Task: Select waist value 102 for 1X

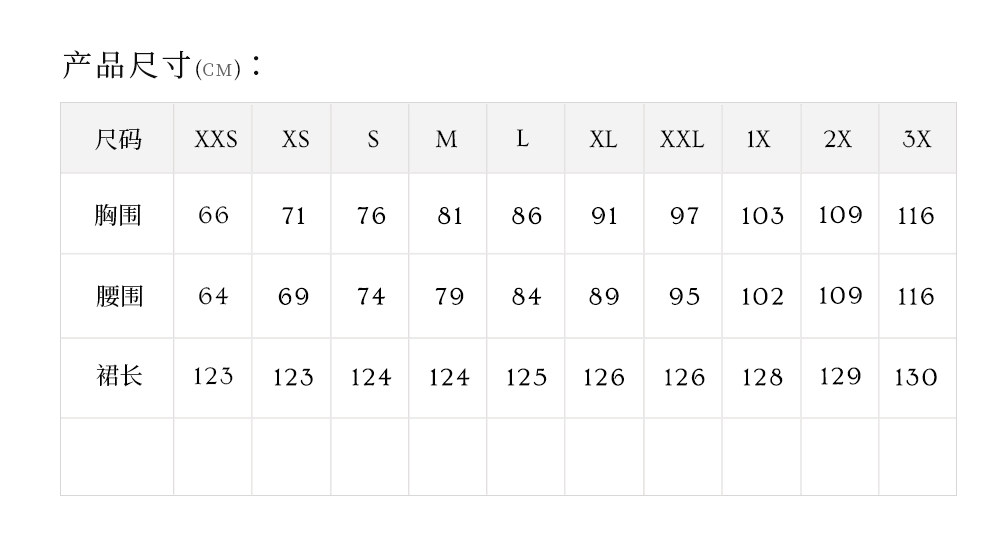Action: pyautogui.click(x=762, y=297)
